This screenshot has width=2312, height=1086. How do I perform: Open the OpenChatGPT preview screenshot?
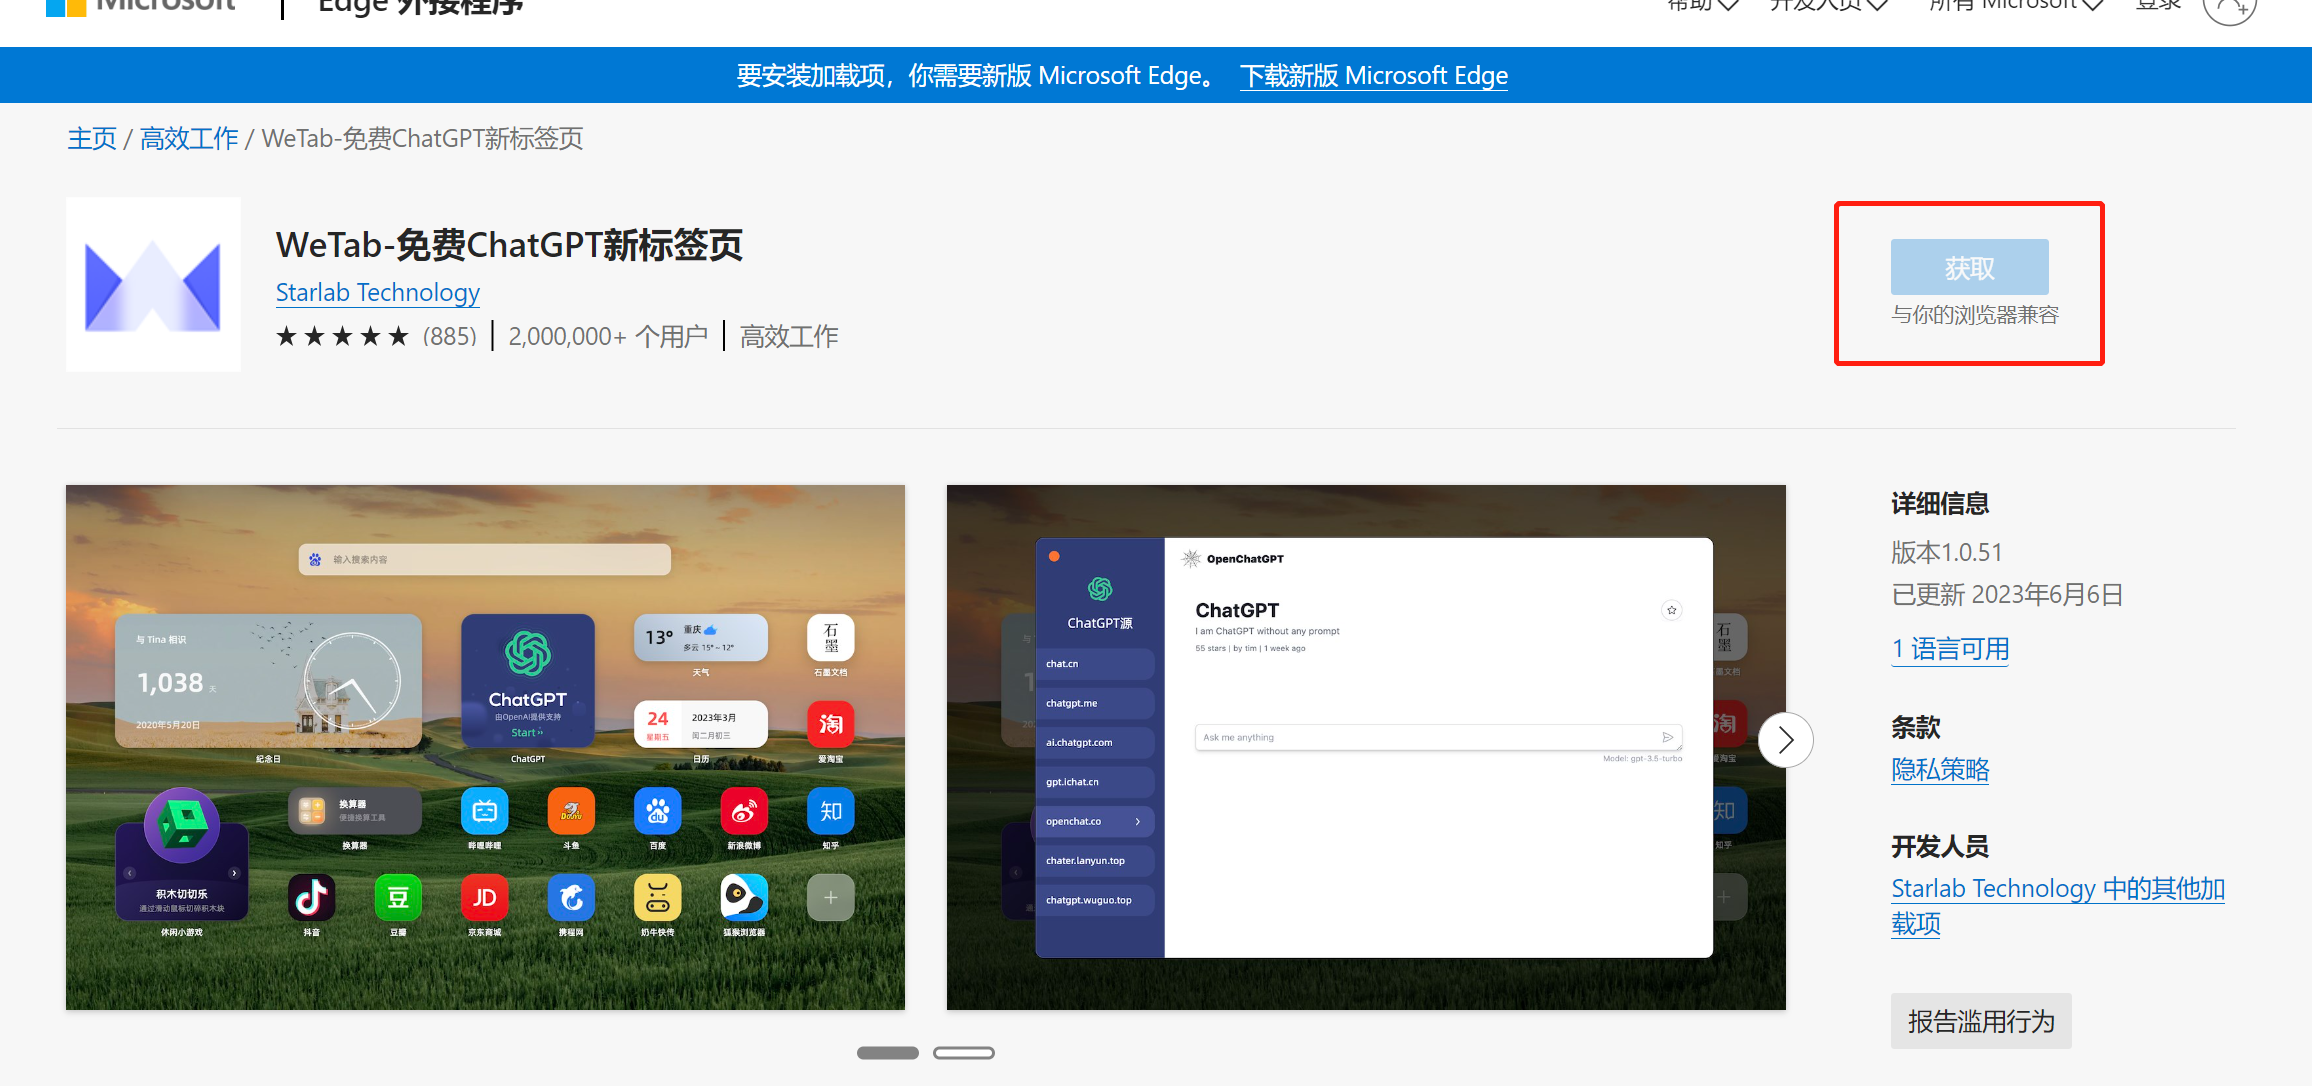[x=1366, y=747]
